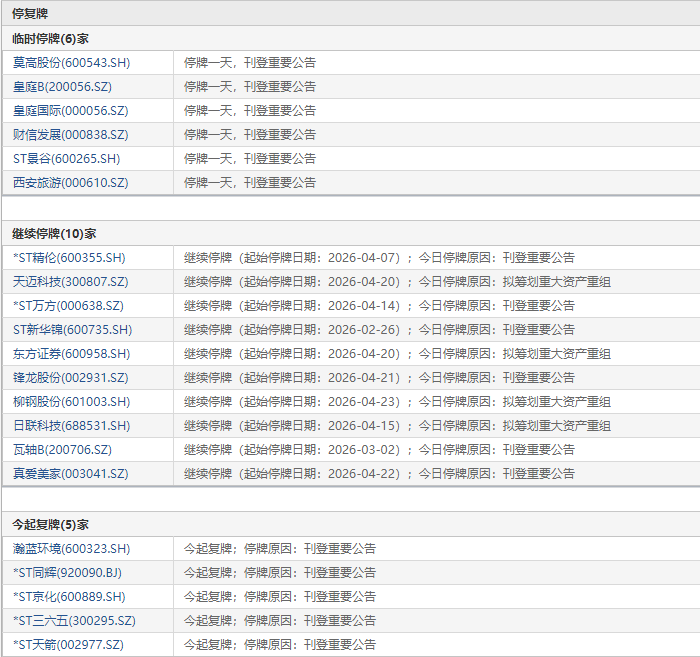Select the 2026-04-15 suspension note for 日联科技

pos(397,426)
